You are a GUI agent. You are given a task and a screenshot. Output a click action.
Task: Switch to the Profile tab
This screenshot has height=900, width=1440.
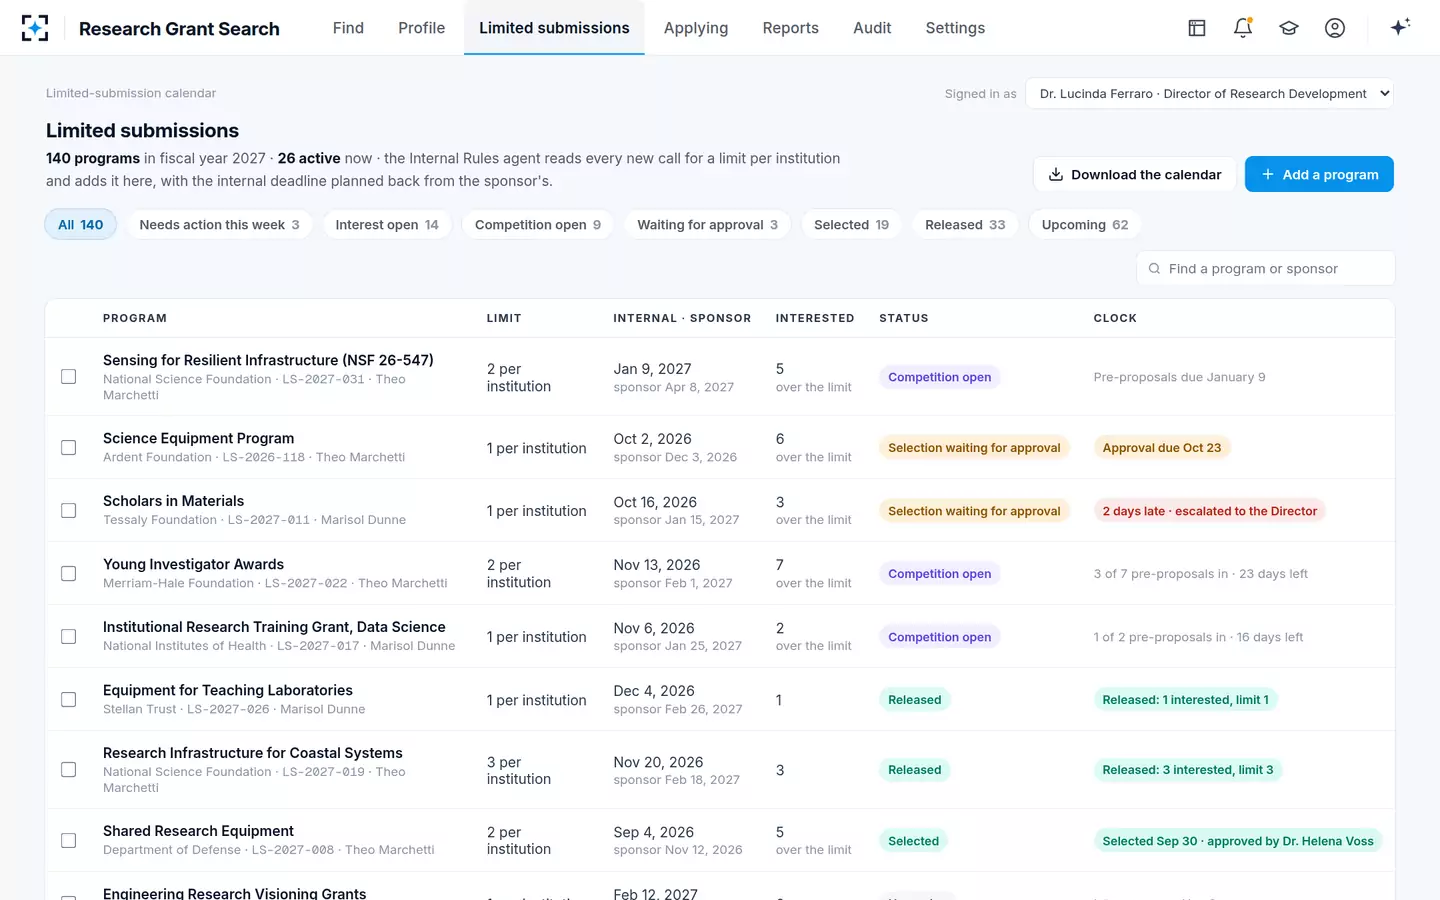click(421, 28)
